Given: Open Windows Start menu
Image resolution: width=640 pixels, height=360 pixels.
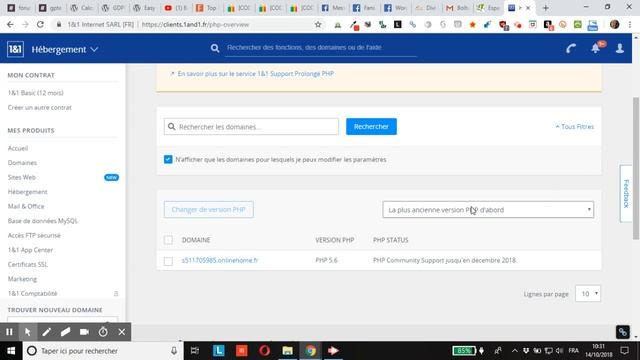Looking at the screenshot, I should pyautogui.click(x=11, y=351).
